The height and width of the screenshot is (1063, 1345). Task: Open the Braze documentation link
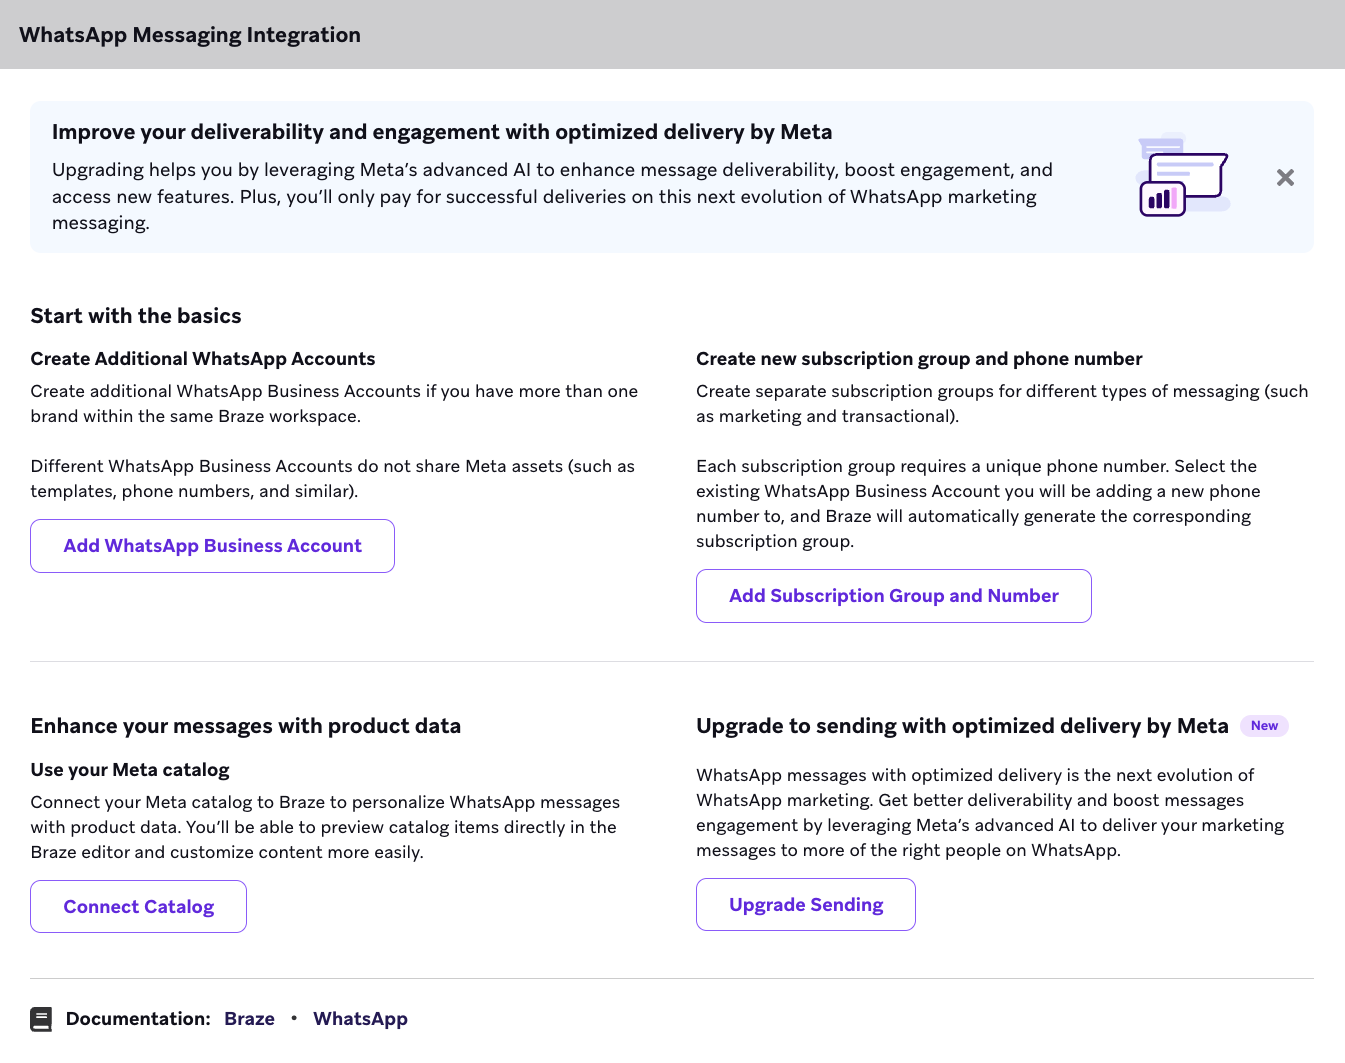249,1019
